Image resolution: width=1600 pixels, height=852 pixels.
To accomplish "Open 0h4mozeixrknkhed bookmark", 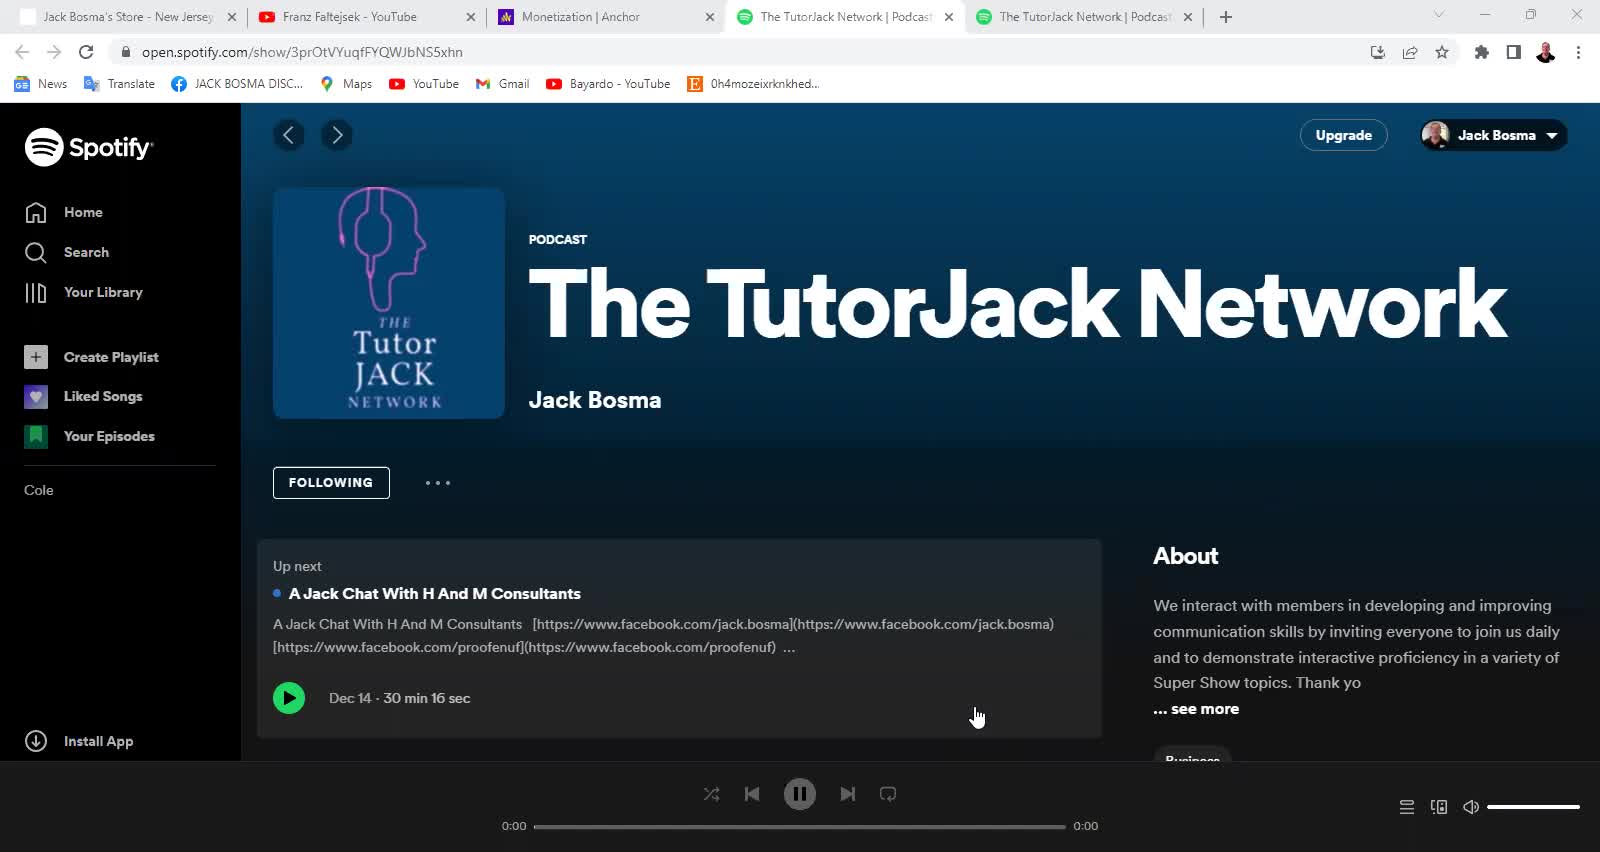I will pyautogui.click(x=753, y=84).
